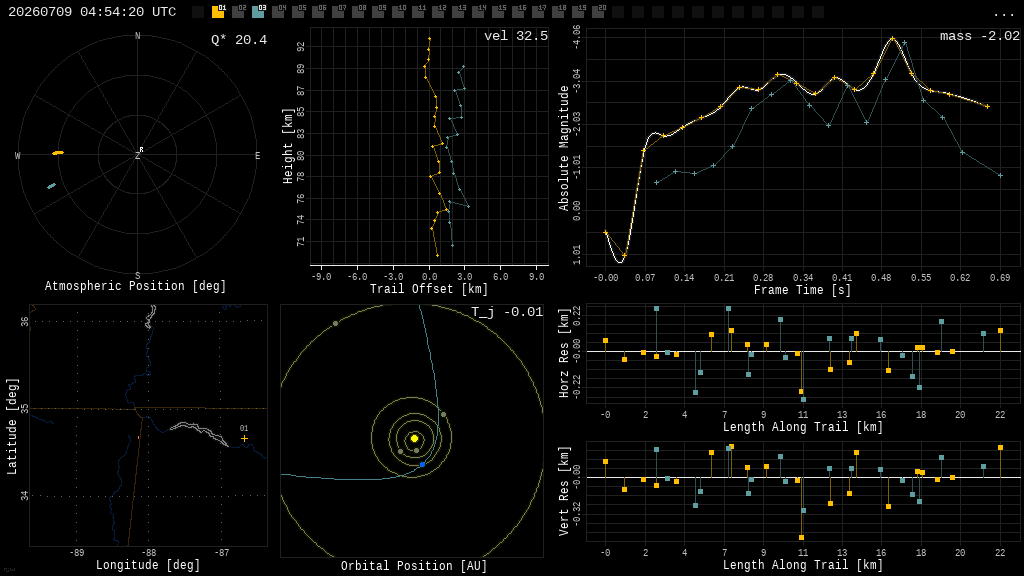Click the zenith Z marker in polar plot
This screenshot has height=576, width=1024.
[x=138, y=155]
